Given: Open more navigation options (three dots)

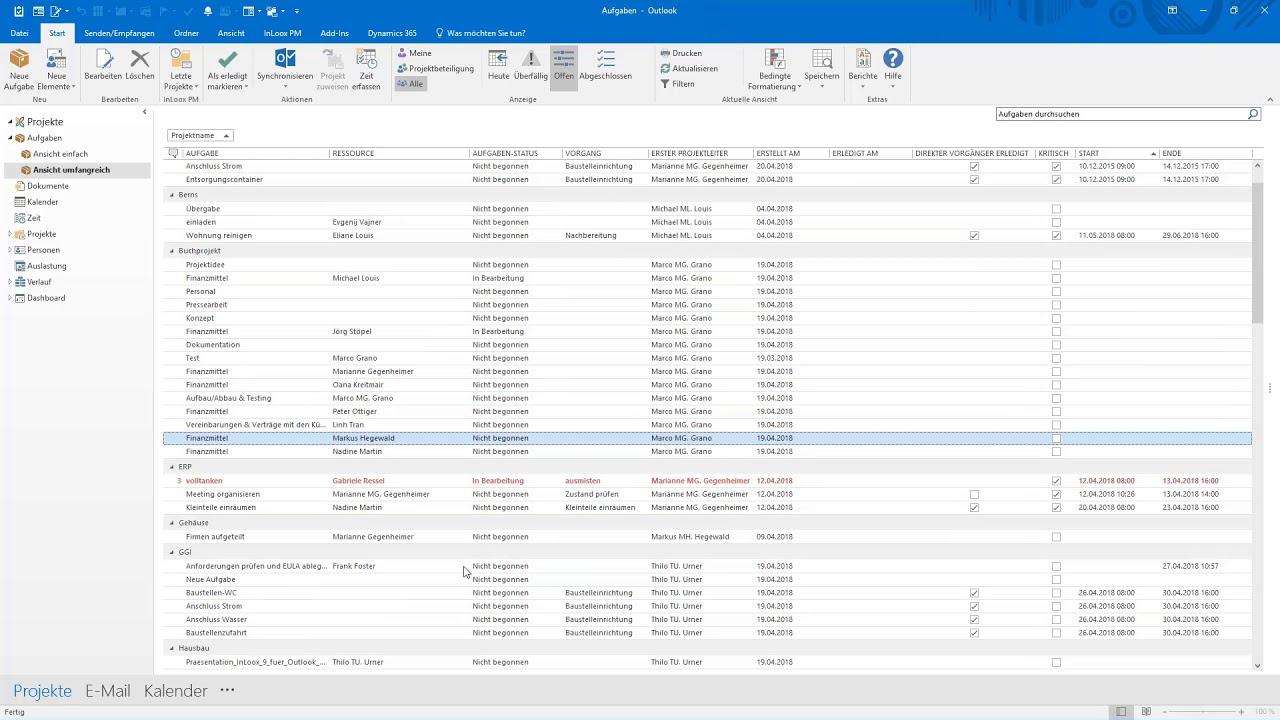Looking at the screenshot, I should point(227,690).
